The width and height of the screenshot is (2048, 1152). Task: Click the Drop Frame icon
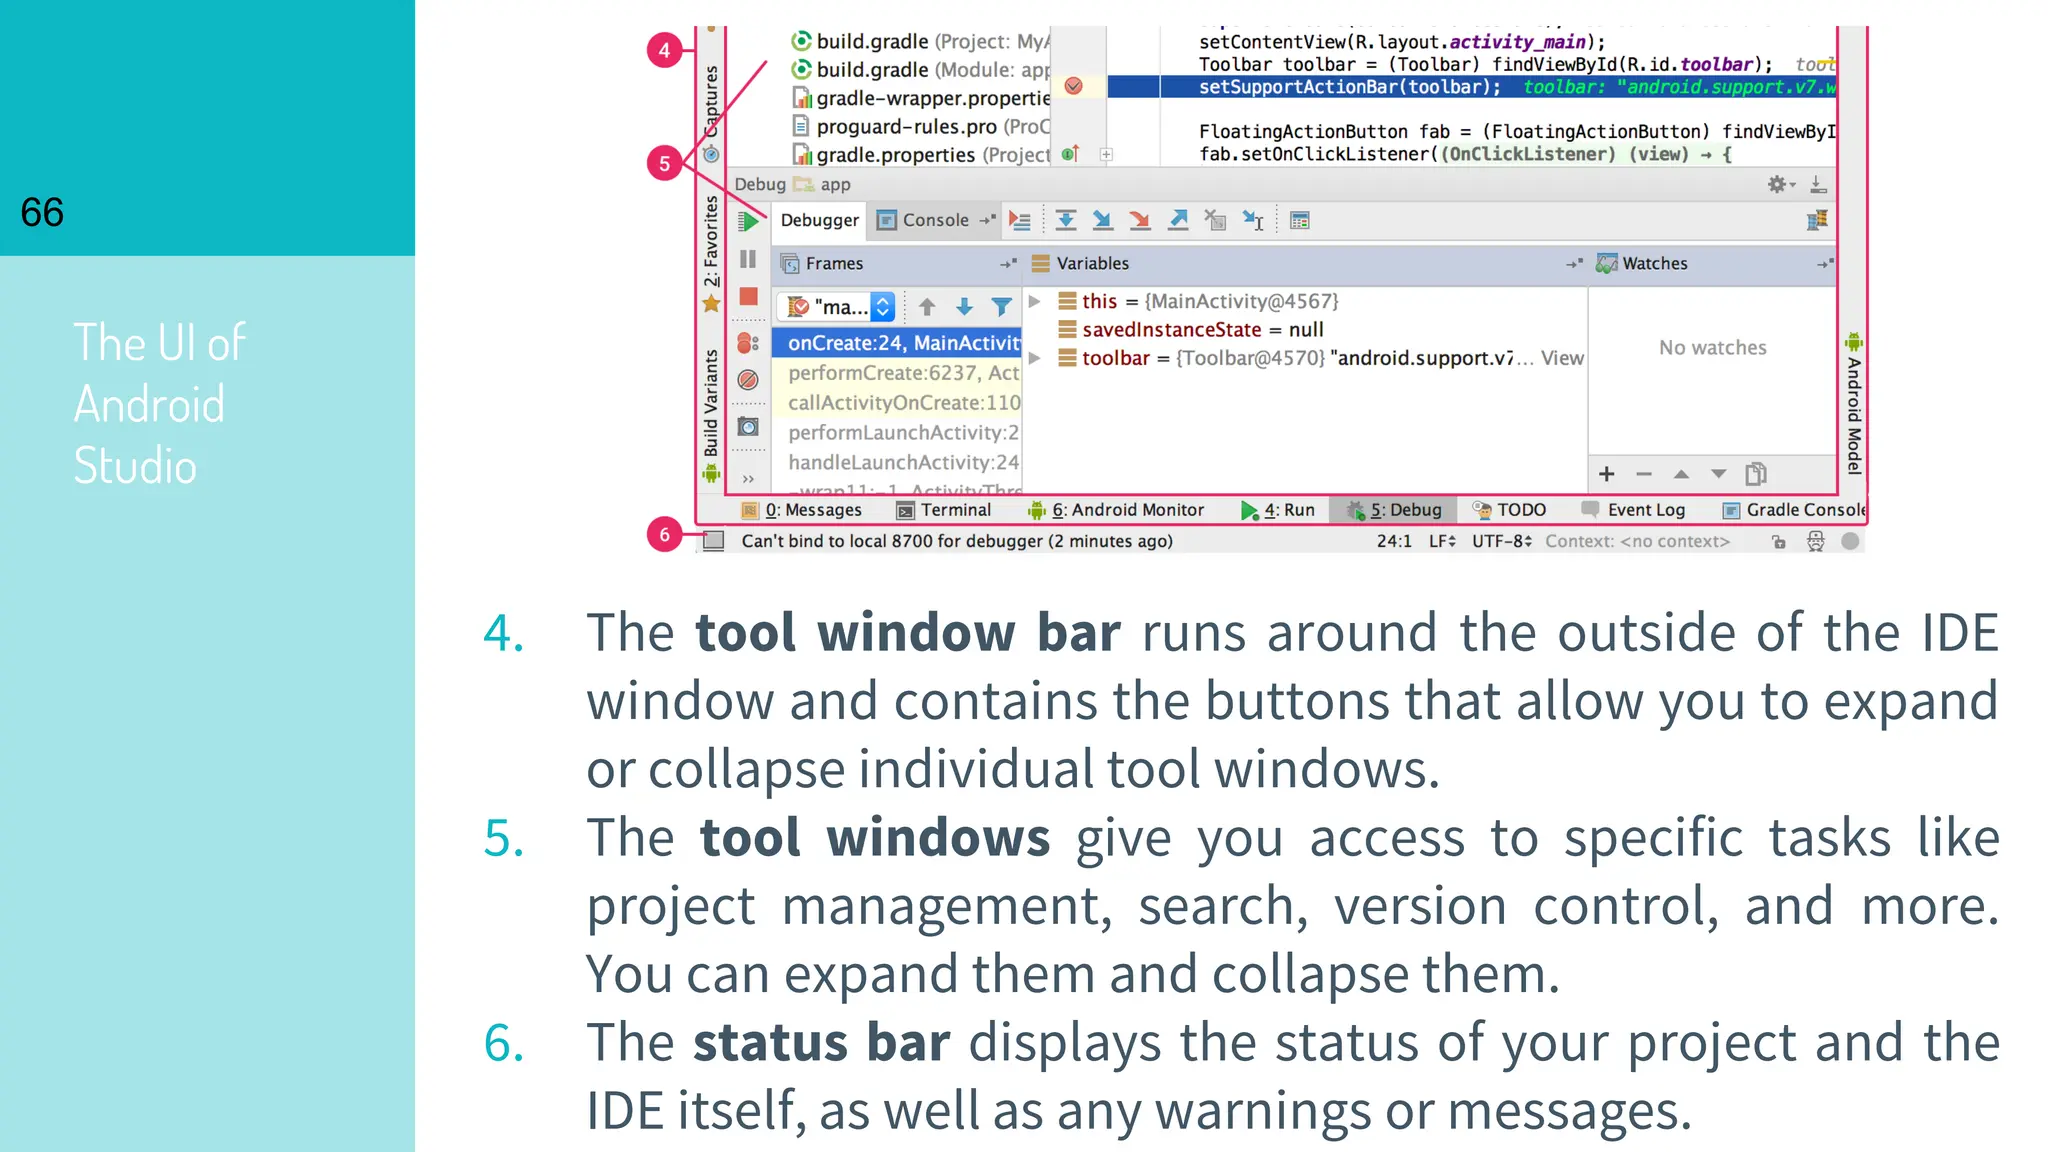tap(1216, 221)
